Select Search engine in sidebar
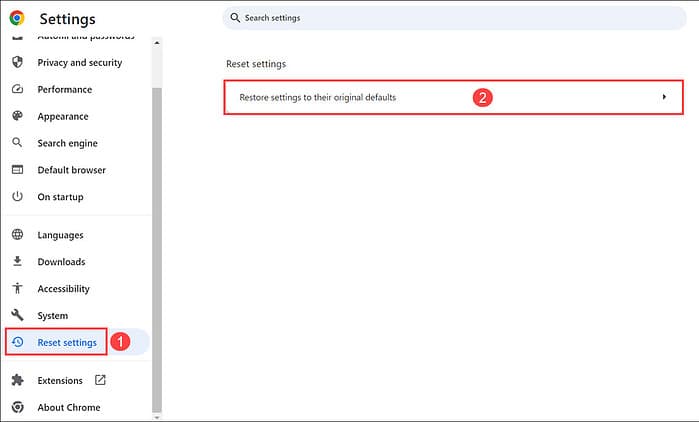Image resolution: width=699 pixels, height=422 pixels. tap(67, 143)
